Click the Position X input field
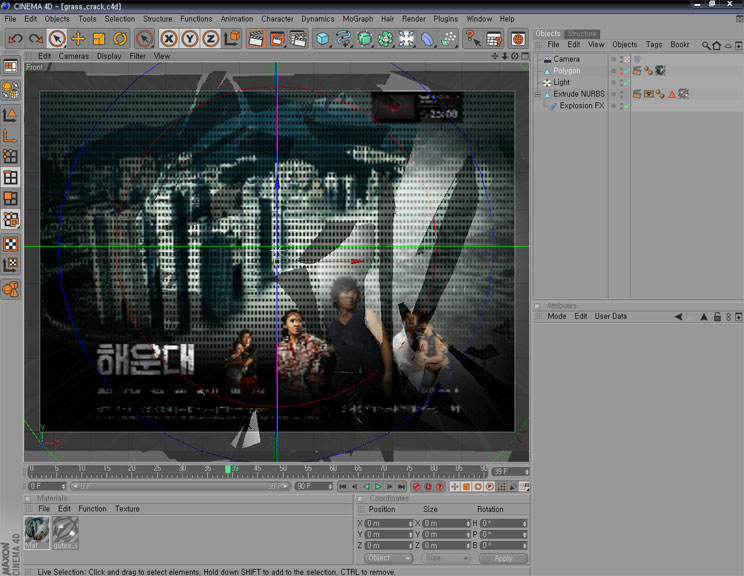 pos(389,523)
